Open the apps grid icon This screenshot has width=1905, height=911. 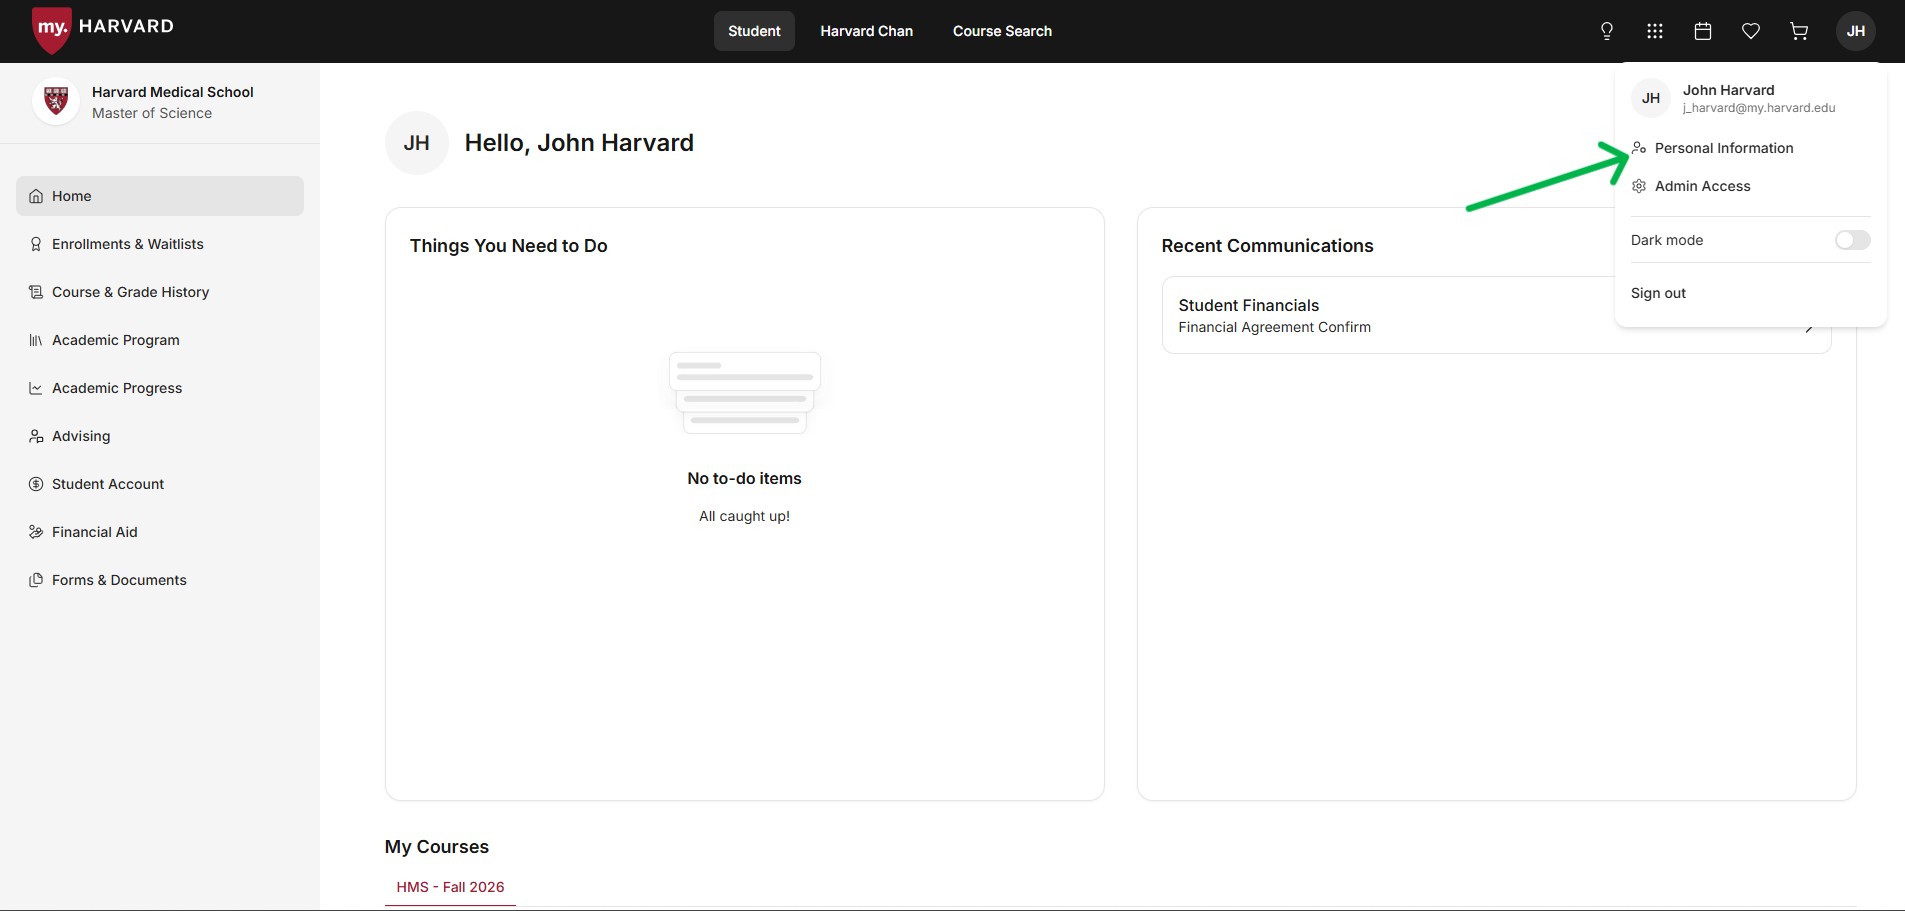(x=1655, y=31)
